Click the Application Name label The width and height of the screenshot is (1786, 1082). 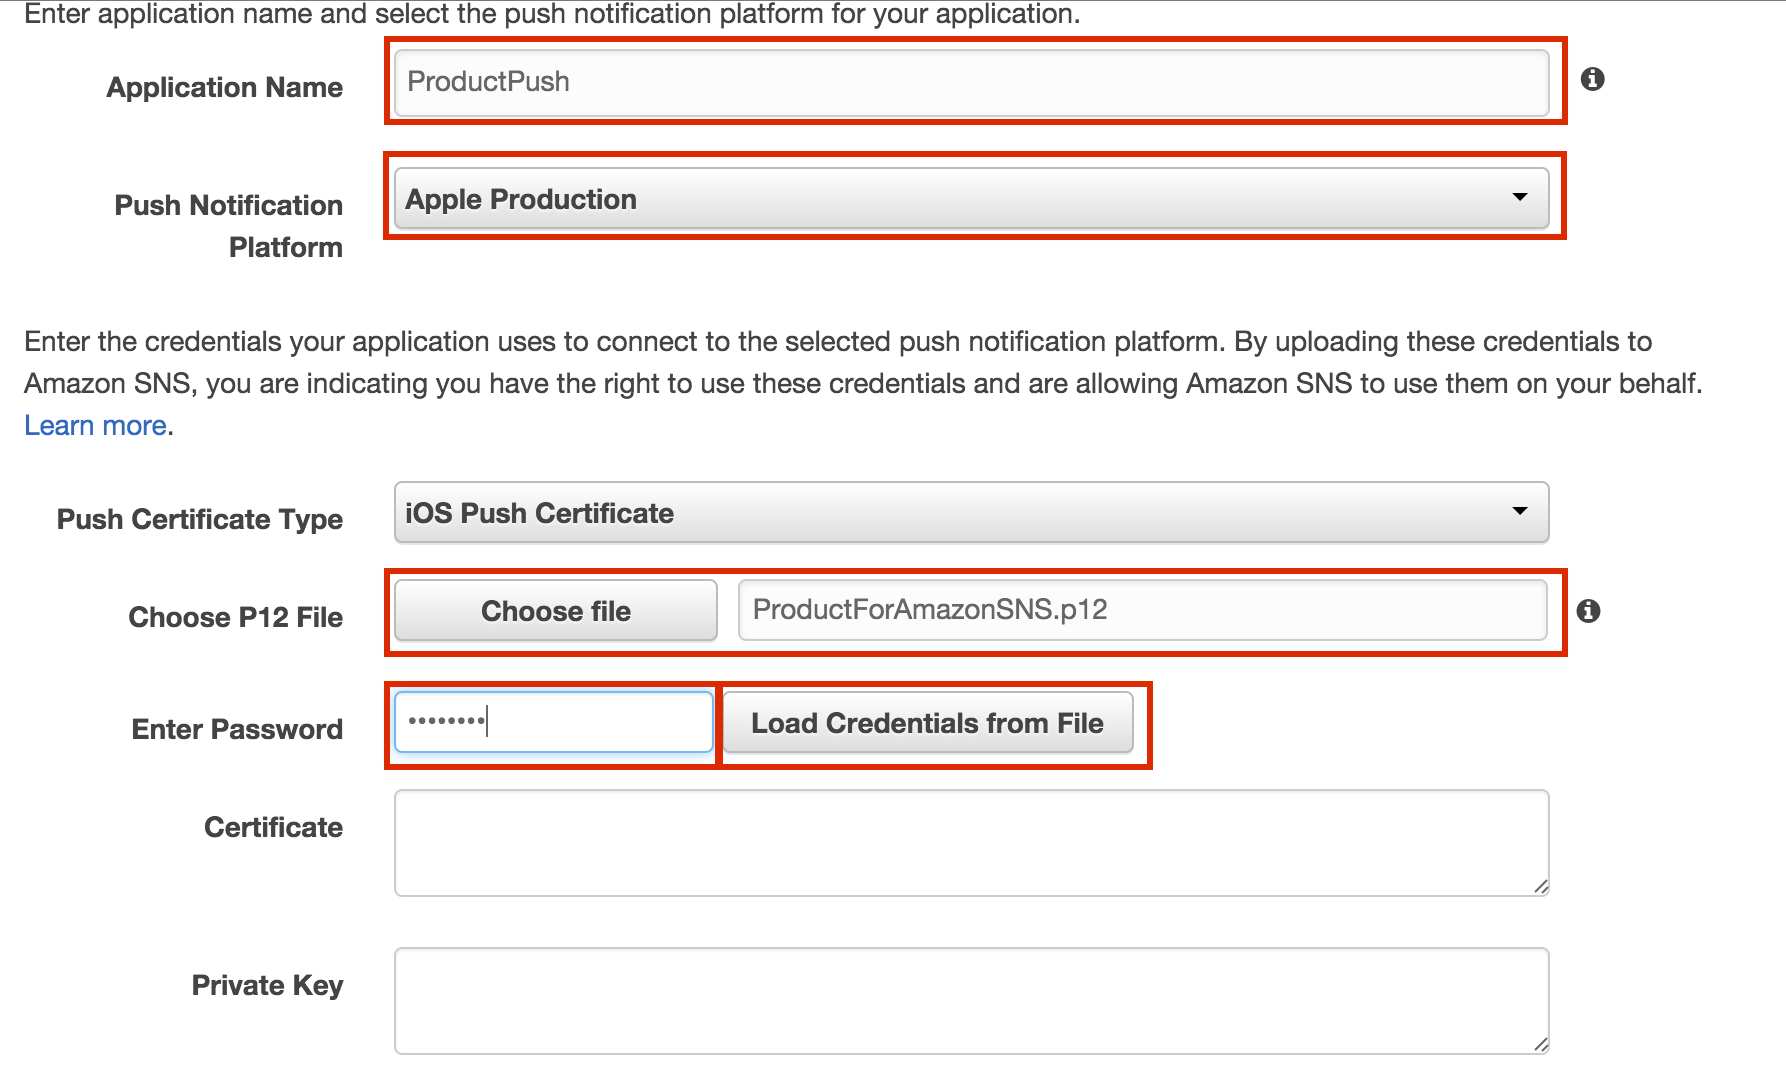pos(225,88)
